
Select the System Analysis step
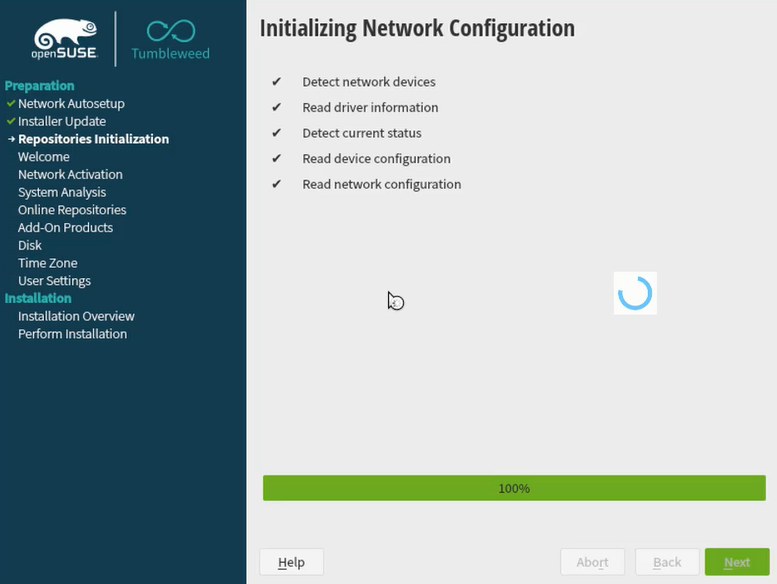[x=62, y=192]
